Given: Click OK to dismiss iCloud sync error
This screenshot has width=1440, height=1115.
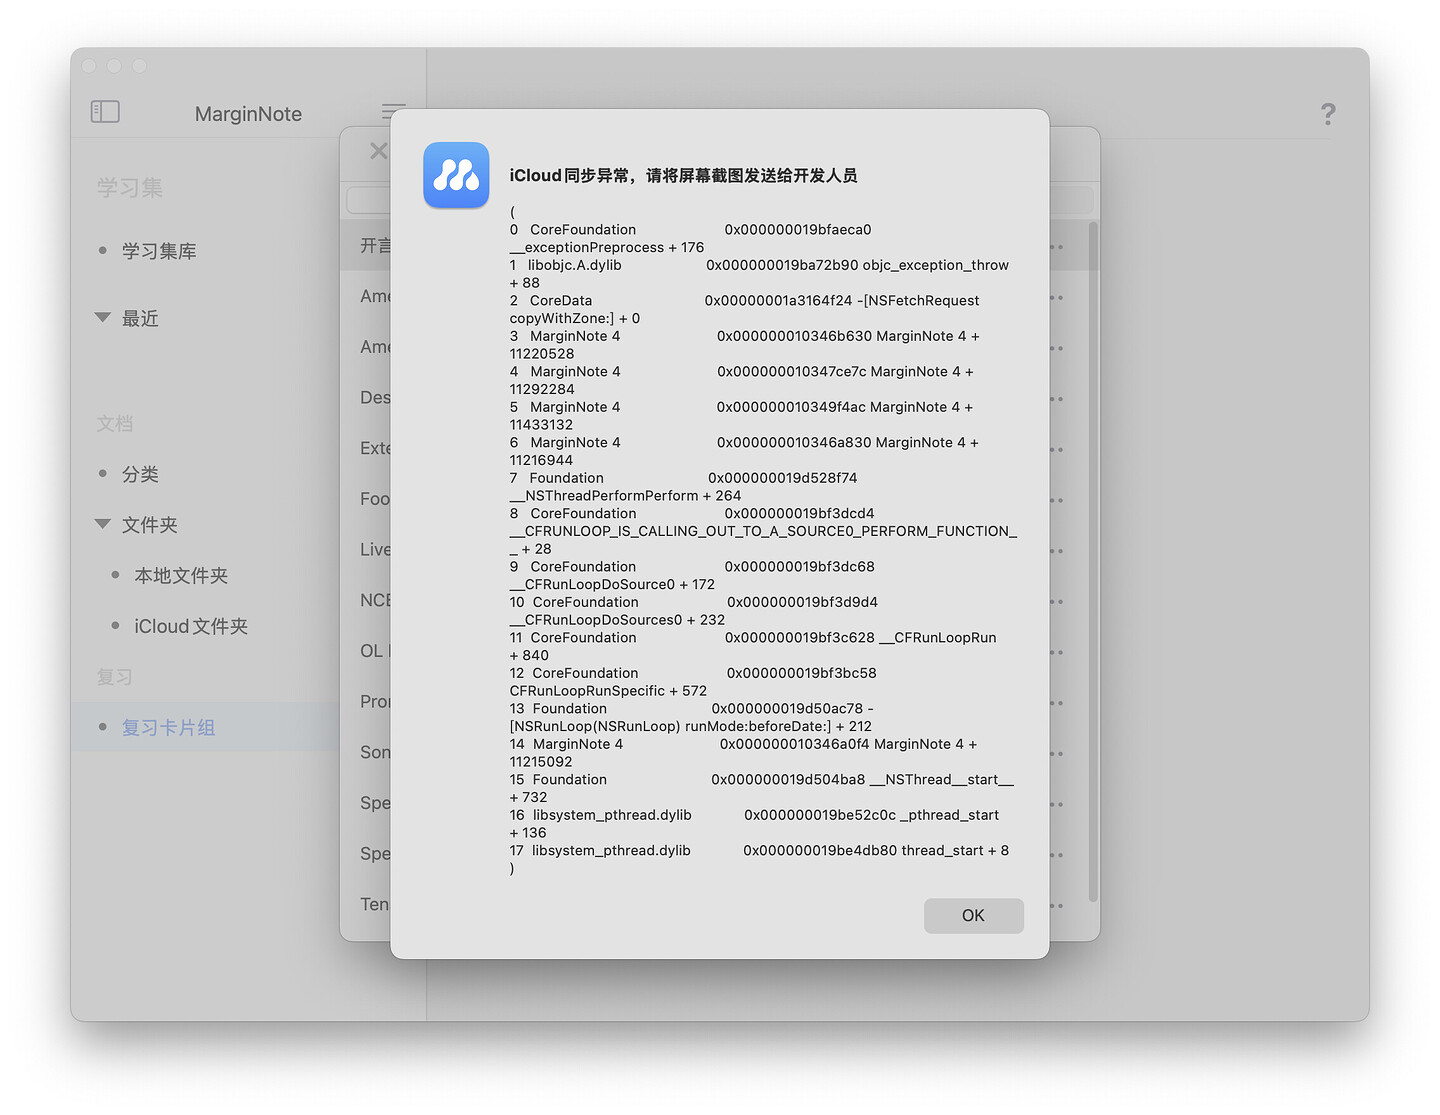Looking at the screenshot, I should (973, 915).
